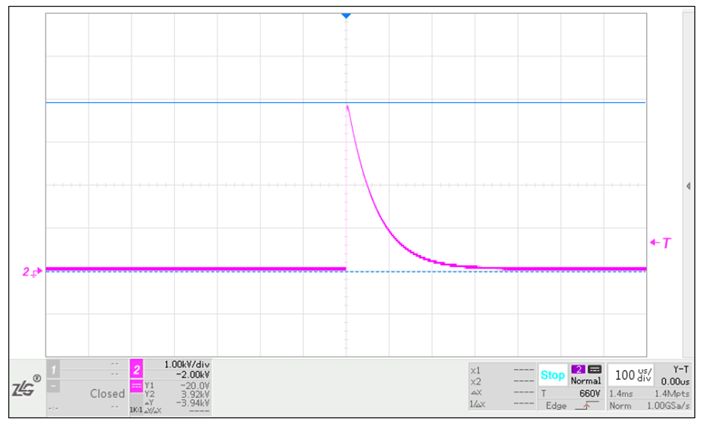Click the purple trigger source 2 icon

tap(577, 370)
